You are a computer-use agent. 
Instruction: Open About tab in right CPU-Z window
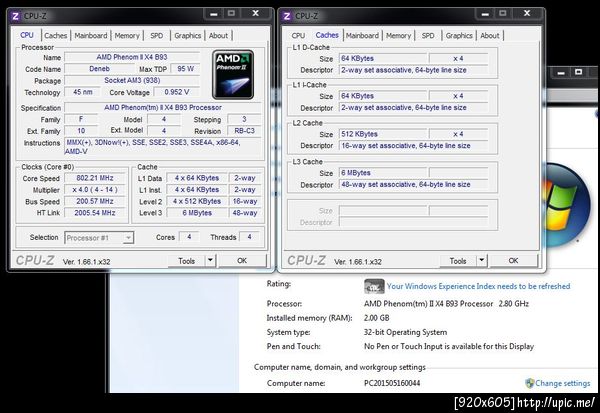coord(489,36)
